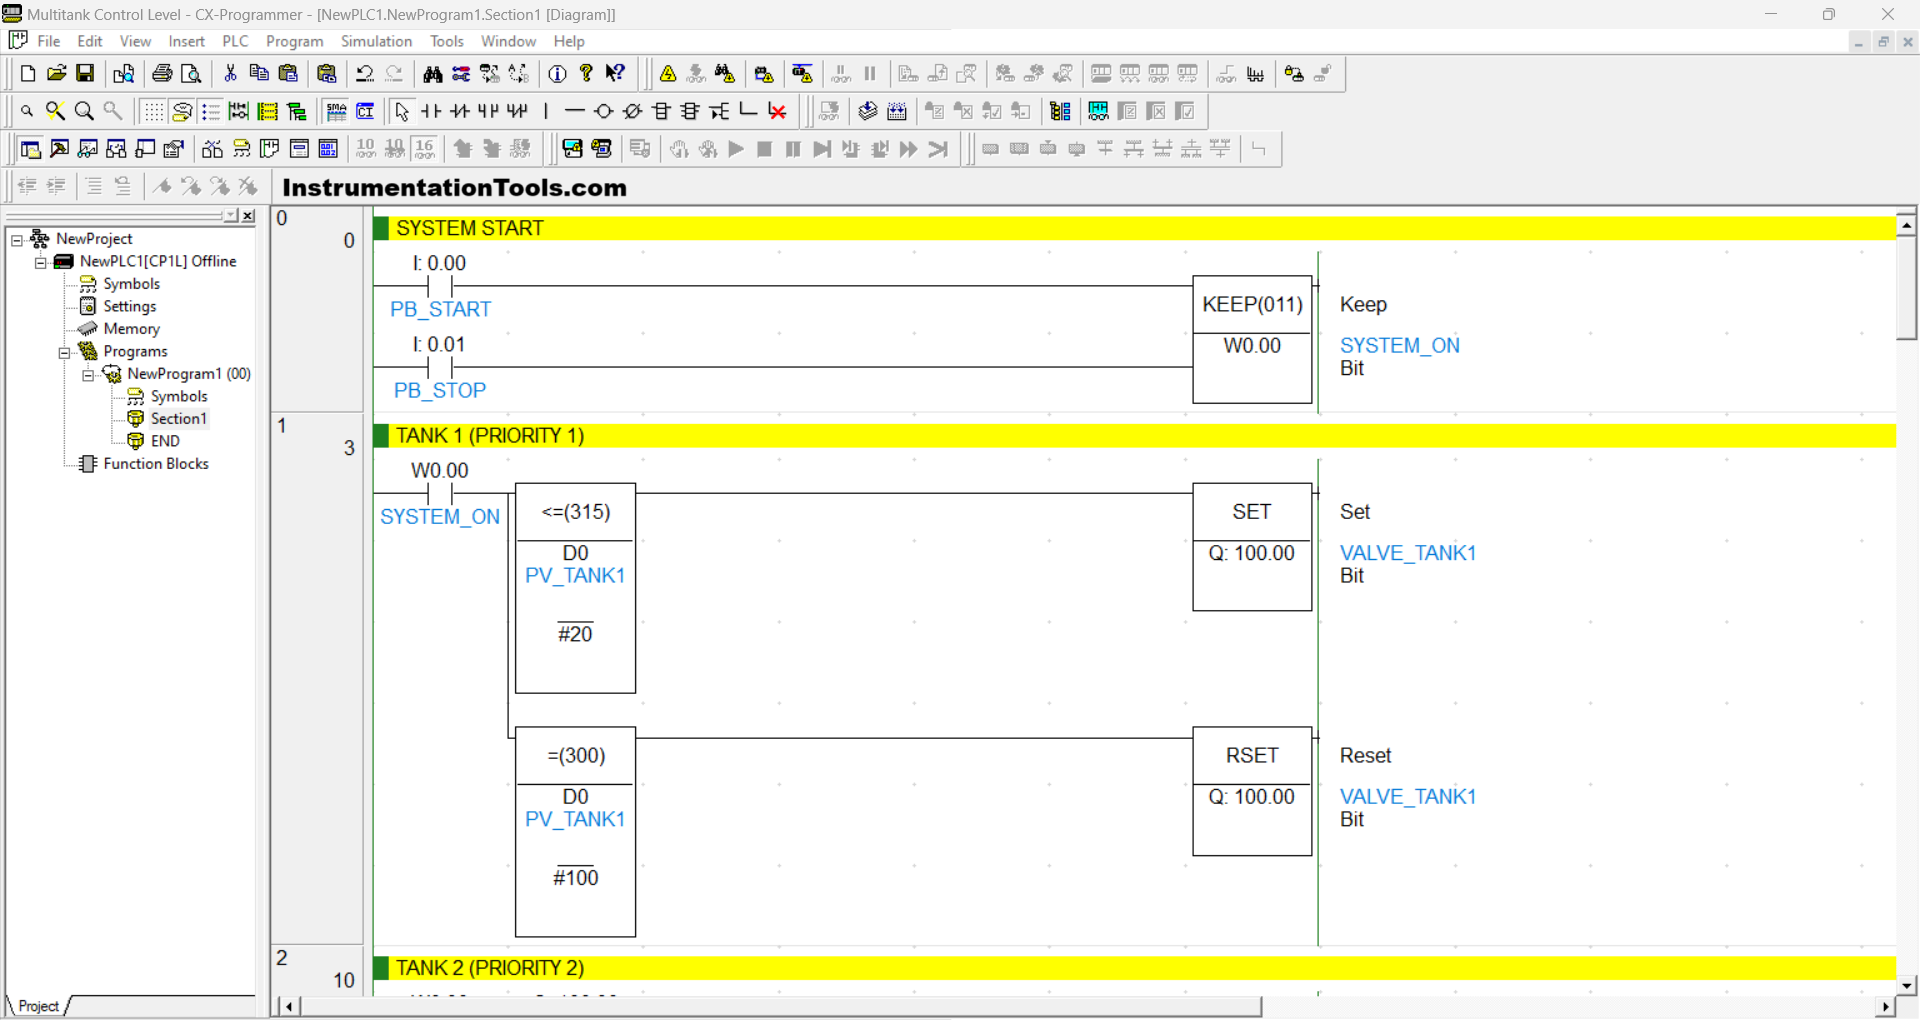Image resolution: width=1920 pixels, height=1020 pixels.
Task: Print the ladder diagram
Action: click(162, 74)
